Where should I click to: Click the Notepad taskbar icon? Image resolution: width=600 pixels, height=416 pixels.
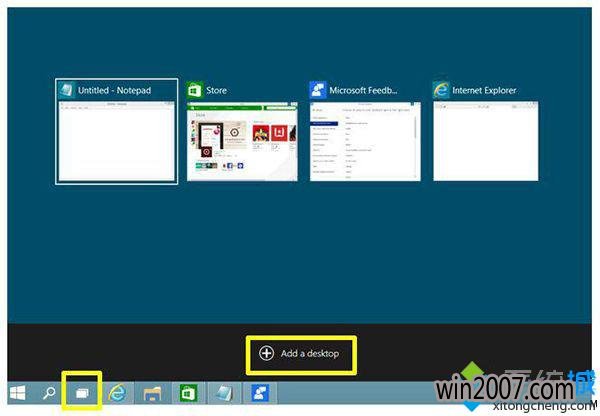pyautogui.click(x=223, y=393)
